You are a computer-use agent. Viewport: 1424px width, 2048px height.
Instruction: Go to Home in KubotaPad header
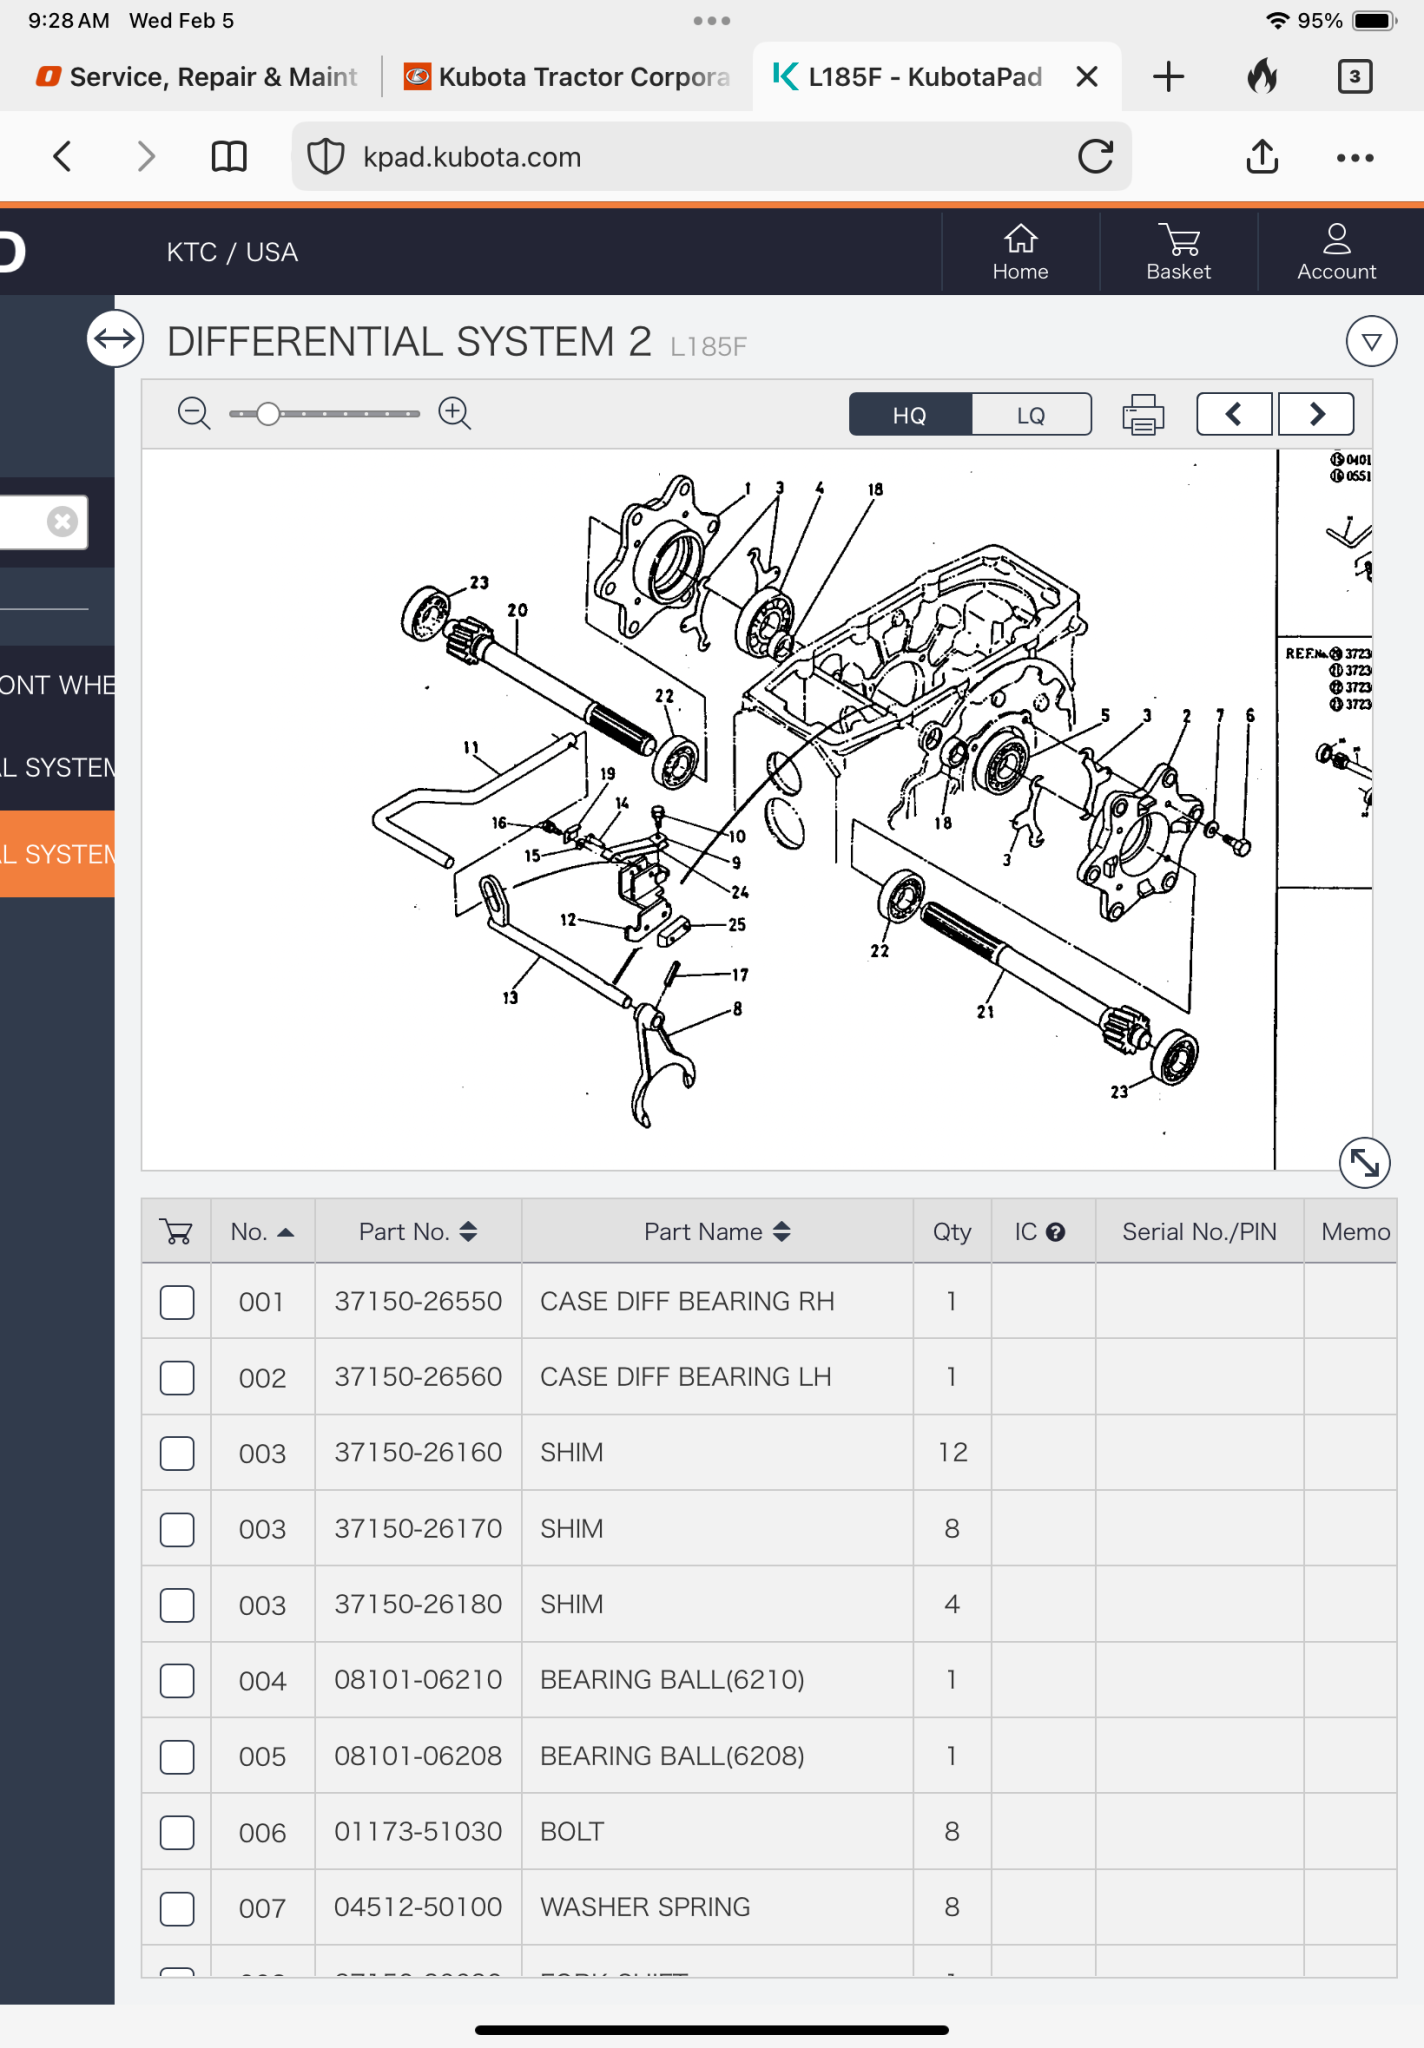[x=1020, y=252]
